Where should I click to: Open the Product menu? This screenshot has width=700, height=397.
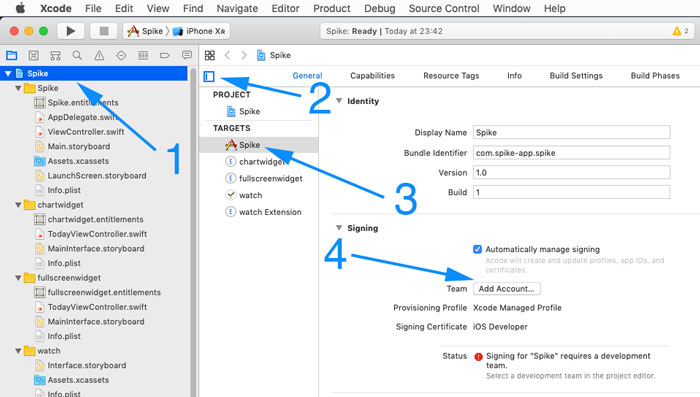332,8
